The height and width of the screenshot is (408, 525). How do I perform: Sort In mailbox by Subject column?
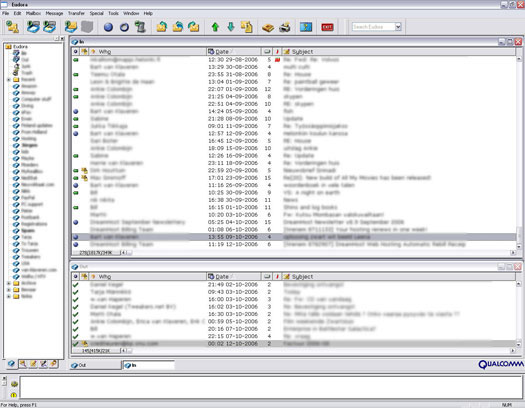point(398,52)
